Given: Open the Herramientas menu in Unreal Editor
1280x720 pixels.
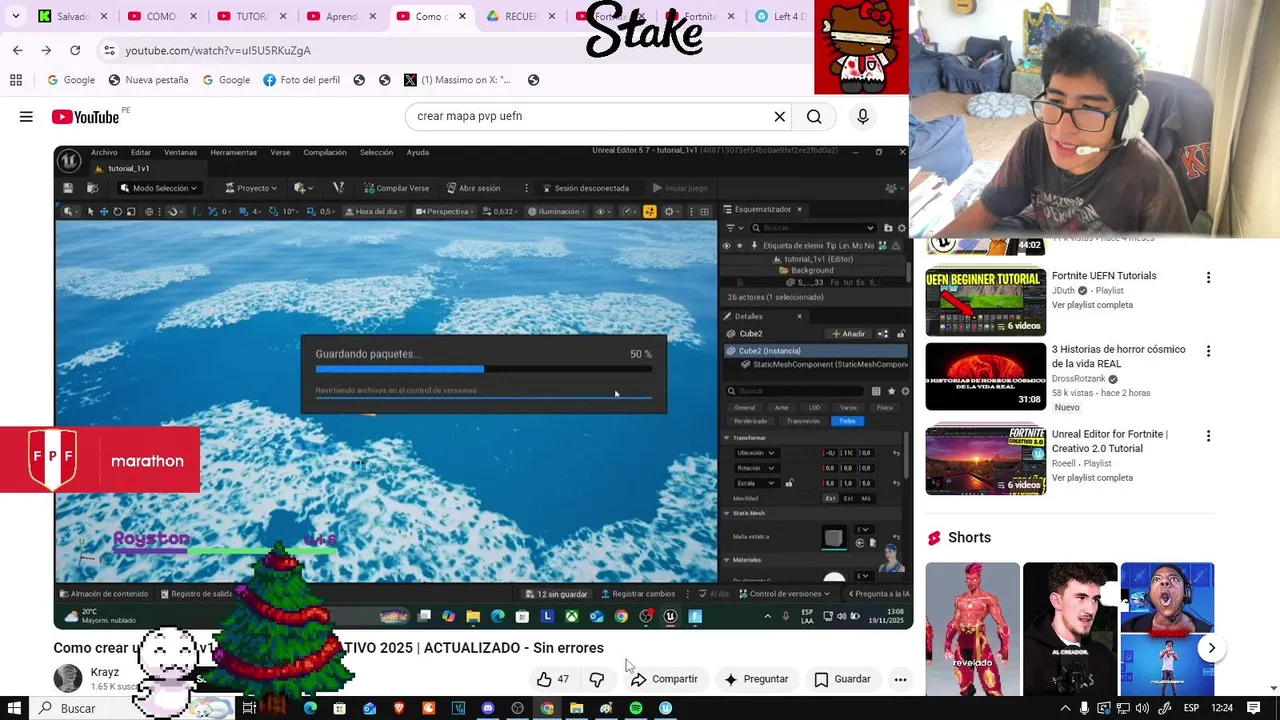Looking at the screenshot, I should [233, 152].
